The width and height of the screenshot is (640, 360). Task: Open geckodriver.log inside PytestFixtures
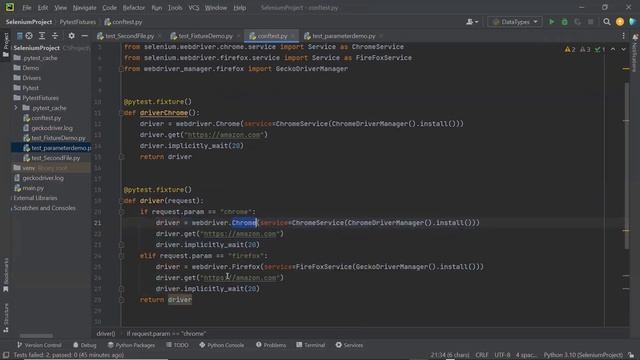[x=52, y=128]
